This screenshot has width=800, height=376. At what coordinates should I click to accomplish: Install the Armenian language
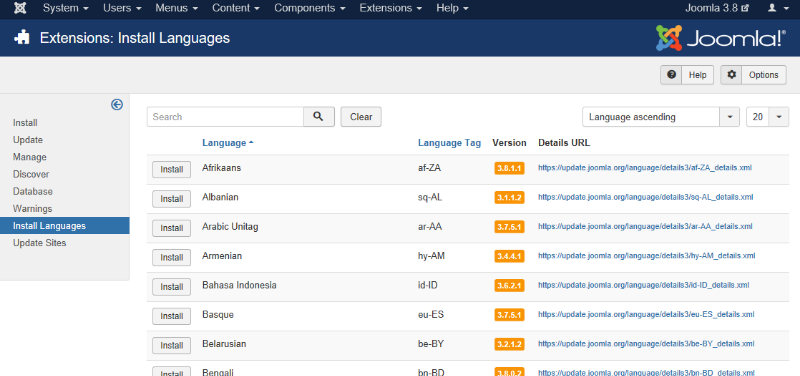[171, 258]
